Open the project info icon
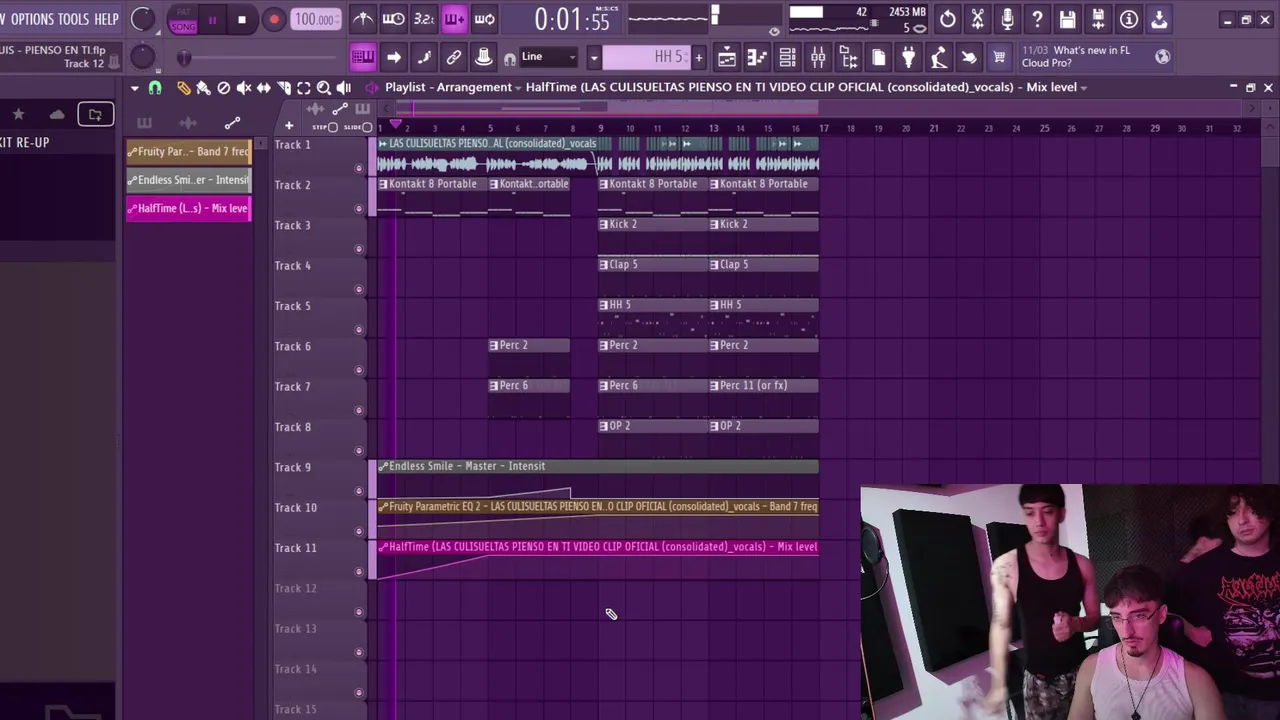 (x=1128, y=19)
